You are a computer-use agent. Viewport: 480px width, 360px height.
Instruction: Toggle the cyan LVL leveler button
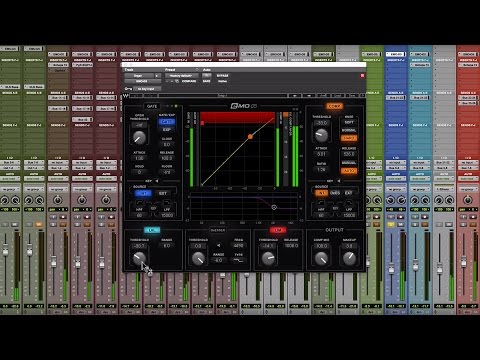(152, 230)
